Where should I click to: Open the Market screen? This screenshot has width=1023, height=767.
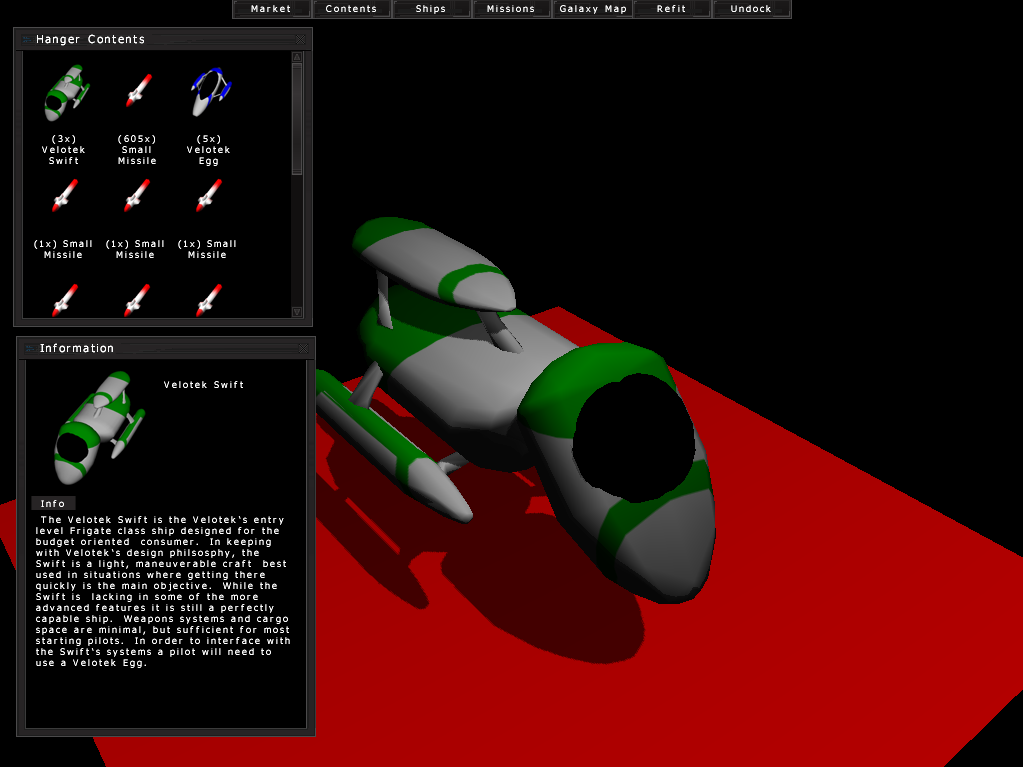(x=271, y=9)
